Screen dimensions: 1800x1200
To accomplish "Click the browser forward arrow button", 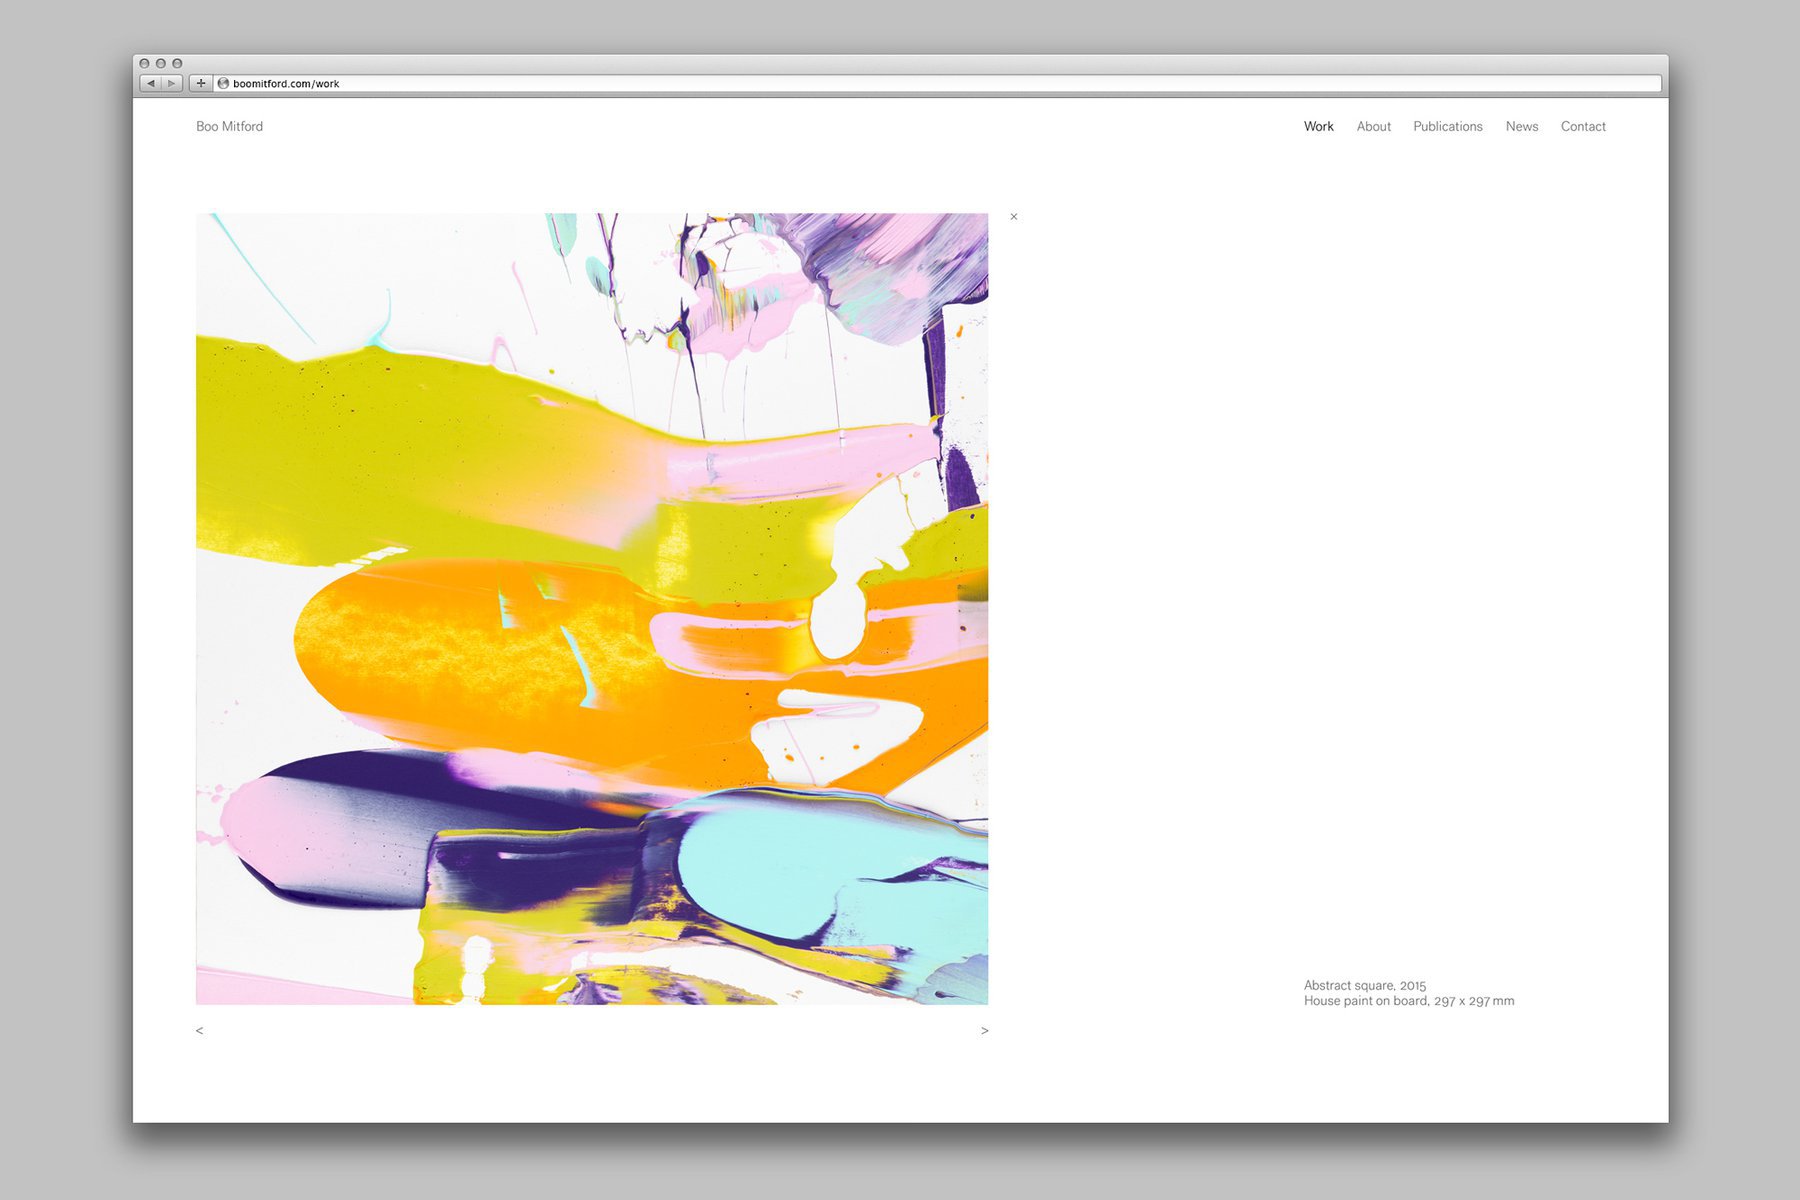I will pos(171,83).
